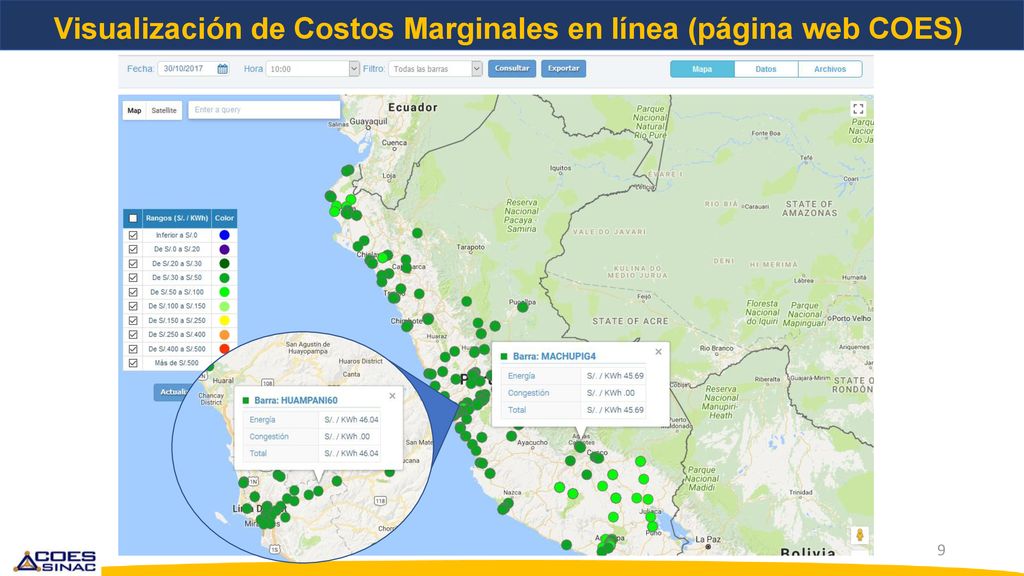
Task: Switch to the Archivos tab
Action: (830, 69)
